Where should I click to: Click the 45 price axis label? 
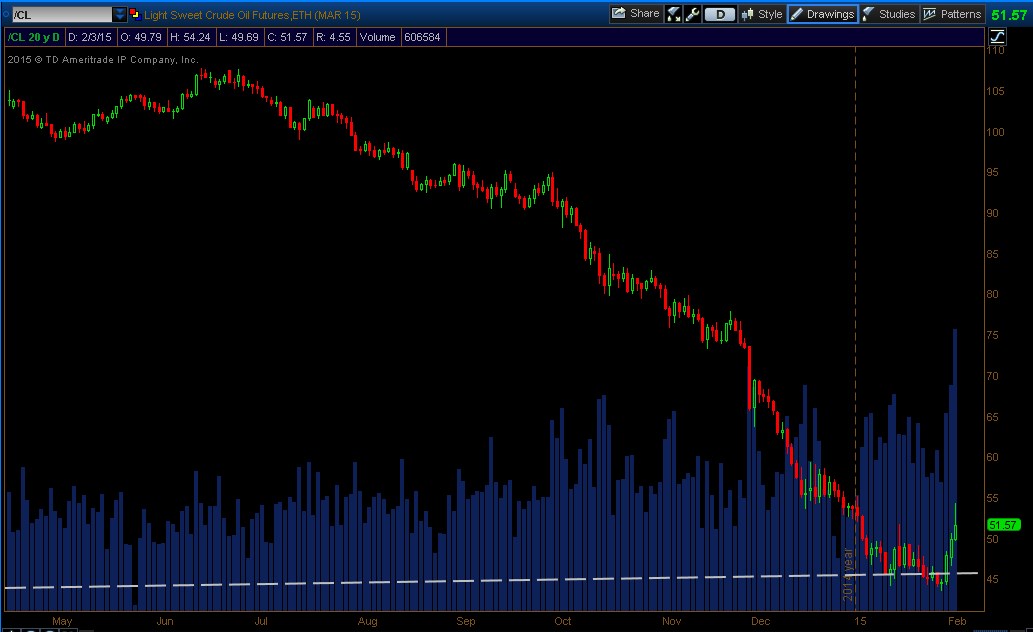(x=992, y=579)
